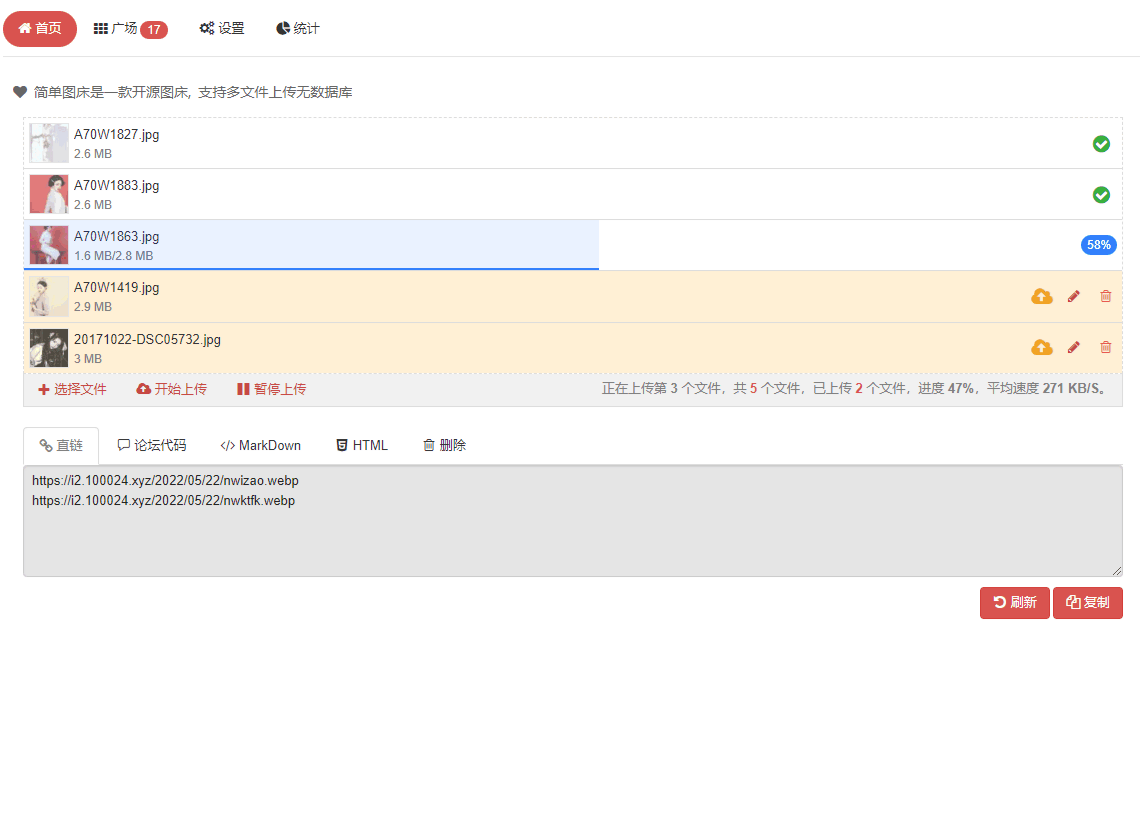Click the trash icon to remove A70W1419.jpg

coord(1104,296)
